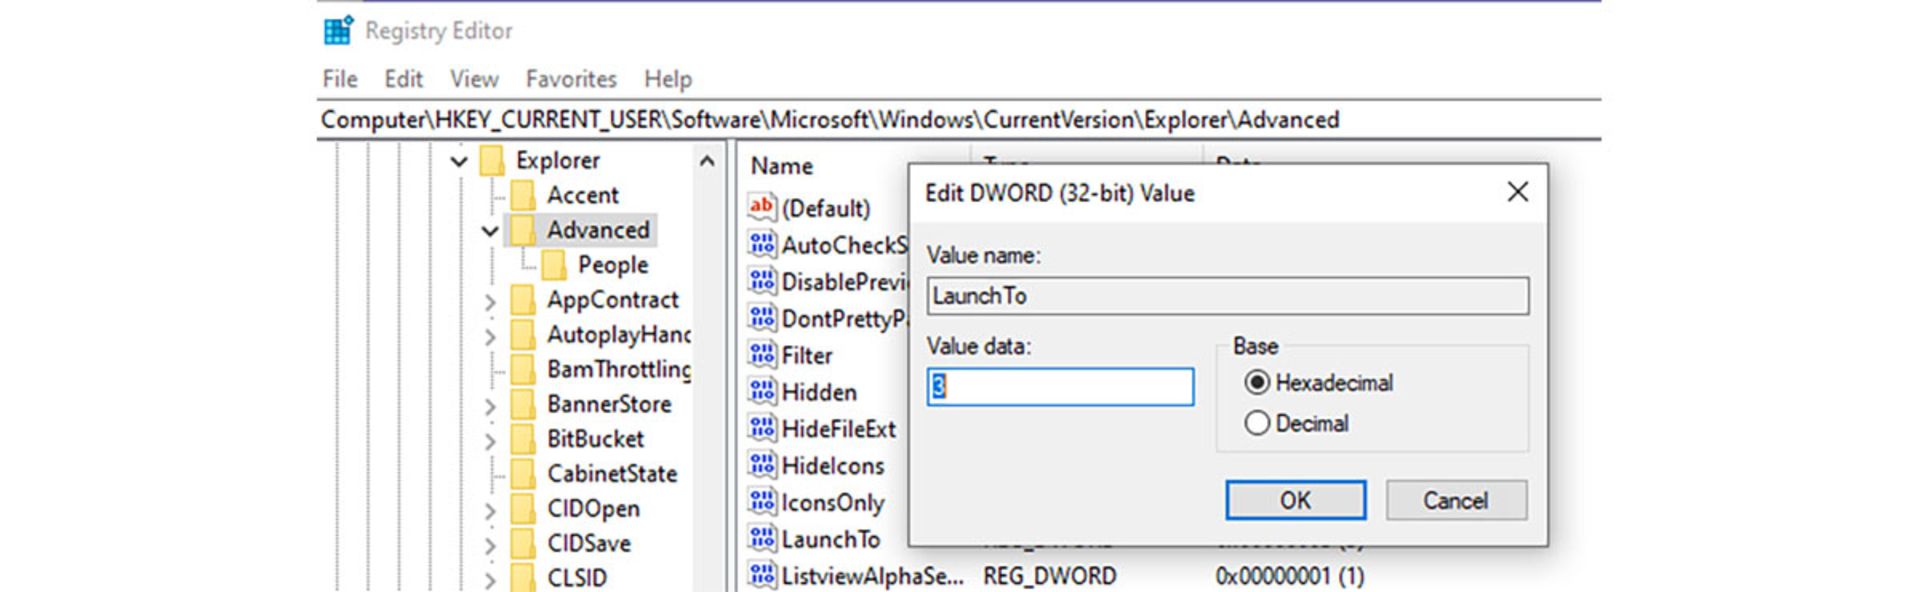The height and width of the screenshot is (592, 1920).
Task: Select the Filter value icon
Action: 762,355
